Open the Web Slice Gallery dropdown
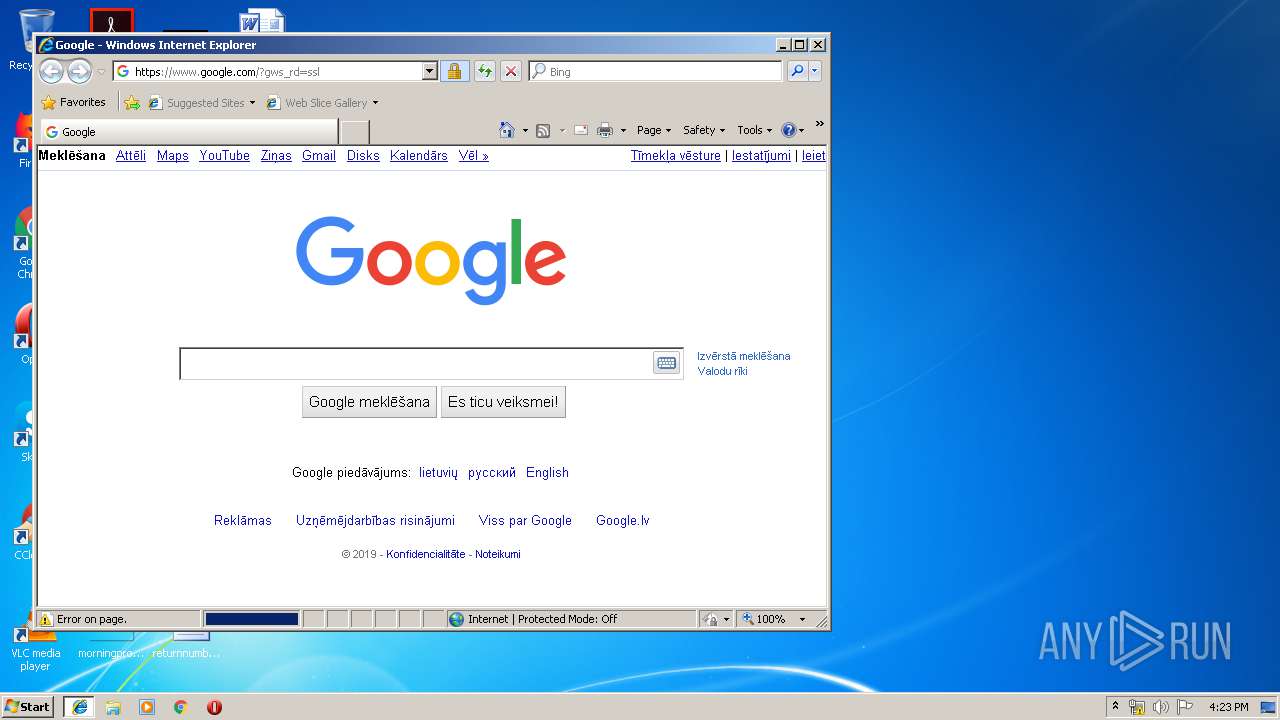The image size is (1280, 720). pos(322,102)
